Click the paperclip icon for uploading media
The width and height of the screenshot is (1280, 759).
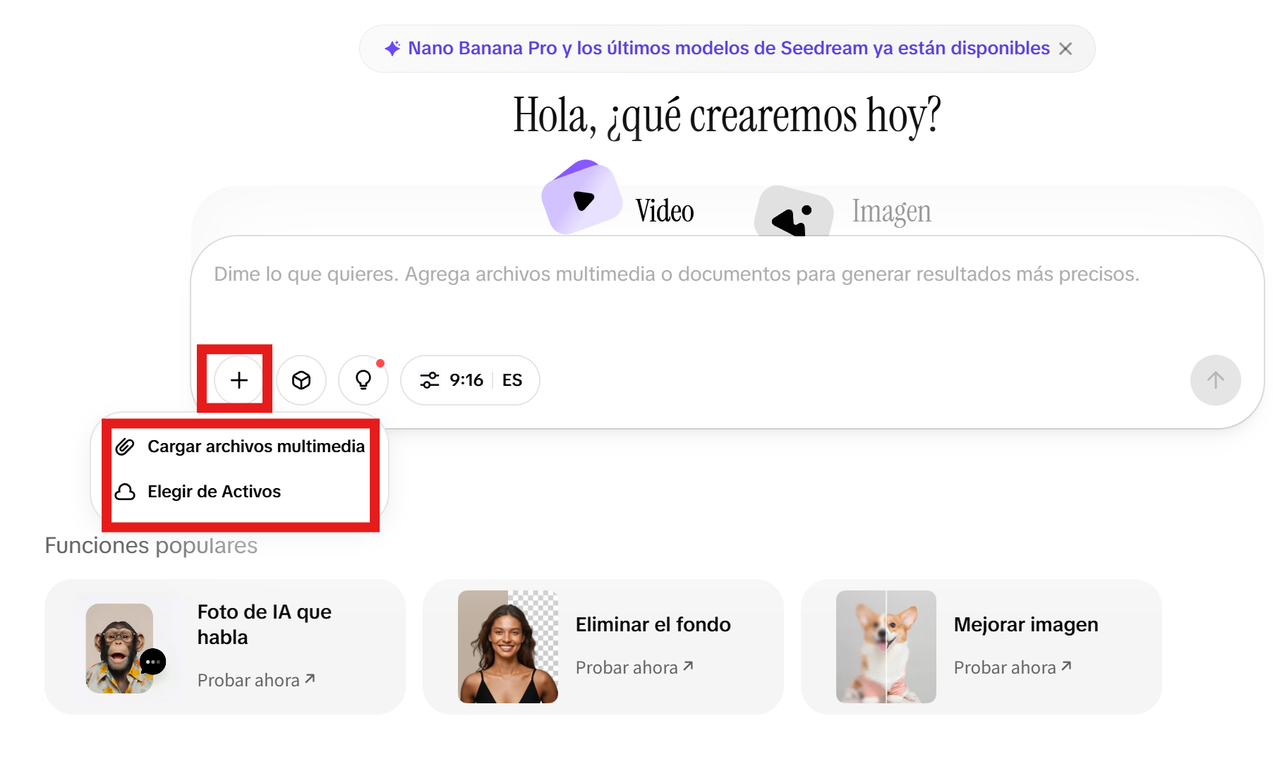tap(124, 446)
